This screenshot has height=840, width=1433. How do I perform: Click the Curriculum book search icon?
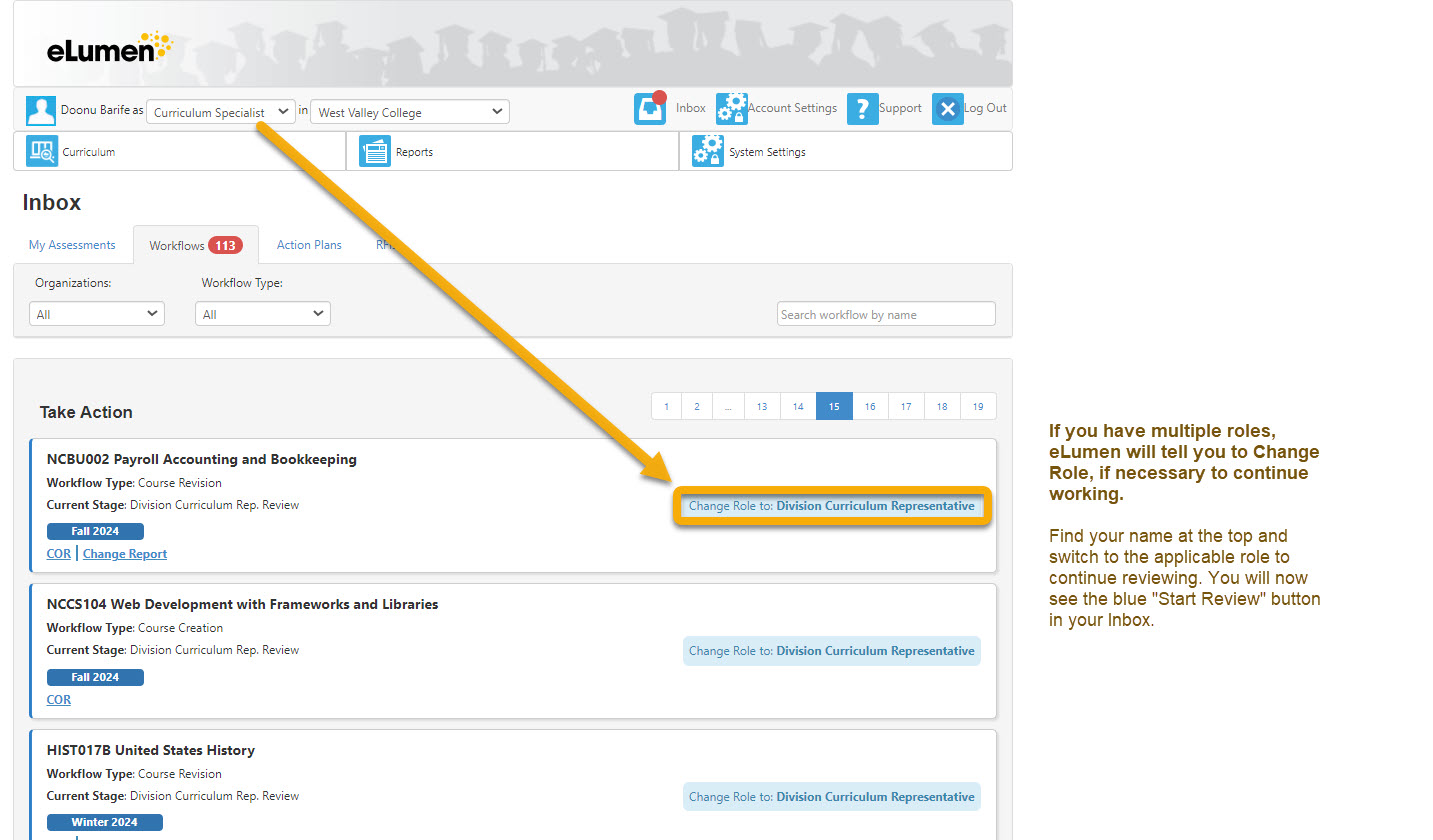point(42,152)
